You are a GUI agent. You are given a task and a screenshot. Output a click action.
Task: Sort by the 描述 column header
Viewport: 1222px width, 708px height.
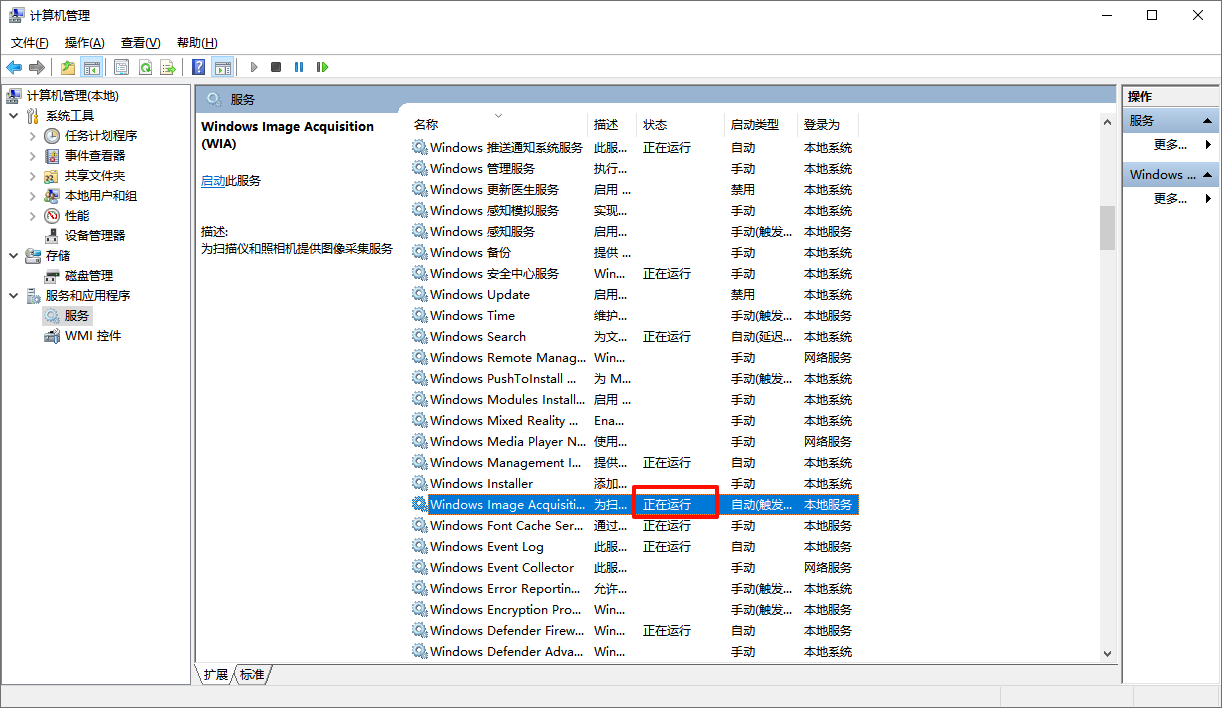612,125
